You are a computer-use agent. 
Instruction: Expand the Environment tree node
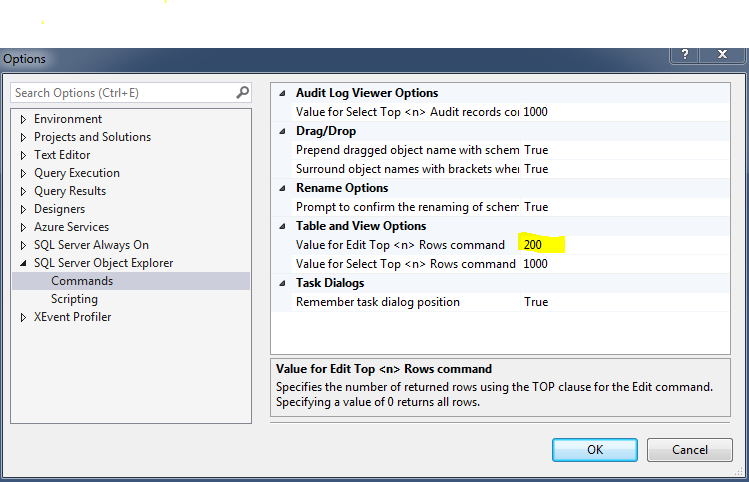pos(24,119)
